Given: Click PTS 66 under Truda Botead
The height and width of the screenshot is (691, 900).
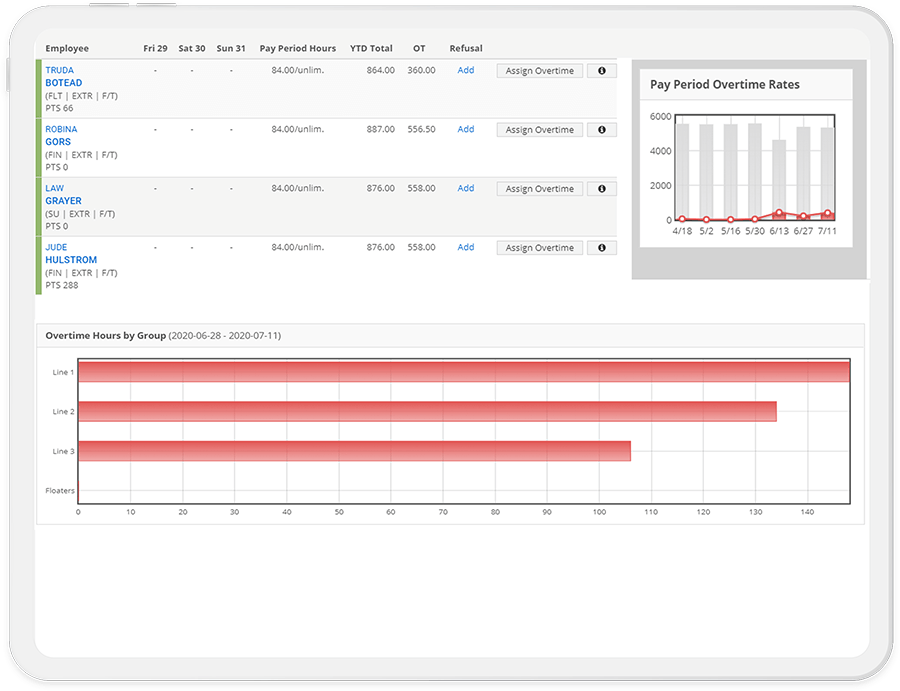Looking at the screenshot, I should 59,108.
